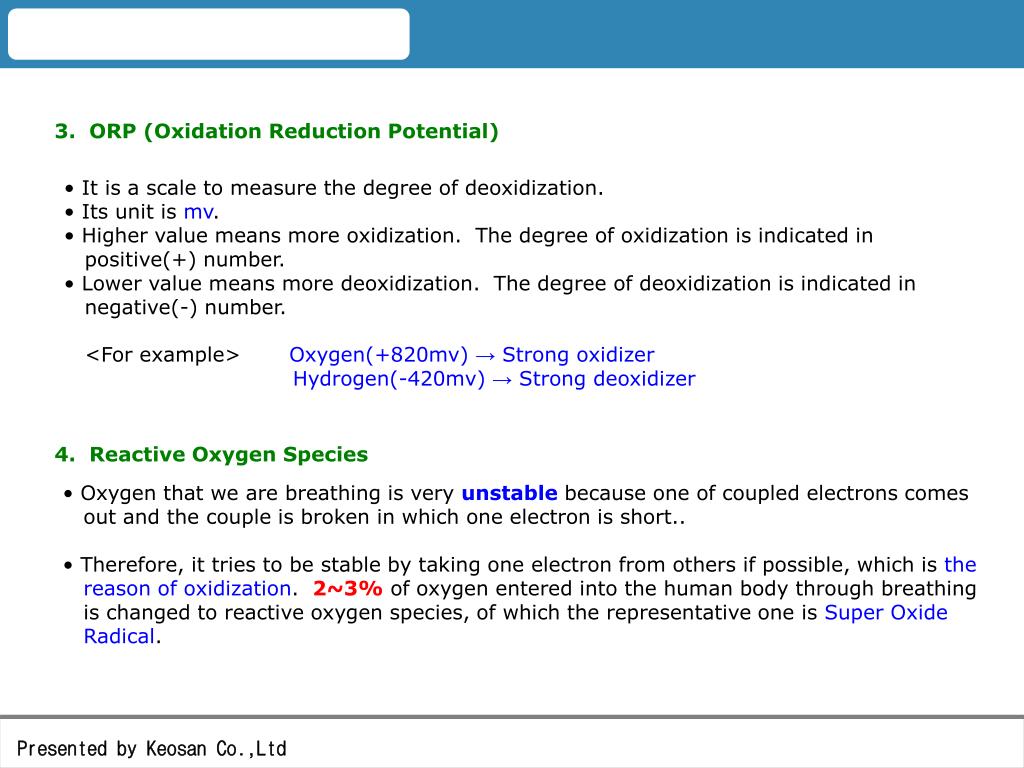1024x768 pixels.
Task: Select heading '3. ORP (Oxidation Reduction Potential)'
Action: click(x=277, y=131)
